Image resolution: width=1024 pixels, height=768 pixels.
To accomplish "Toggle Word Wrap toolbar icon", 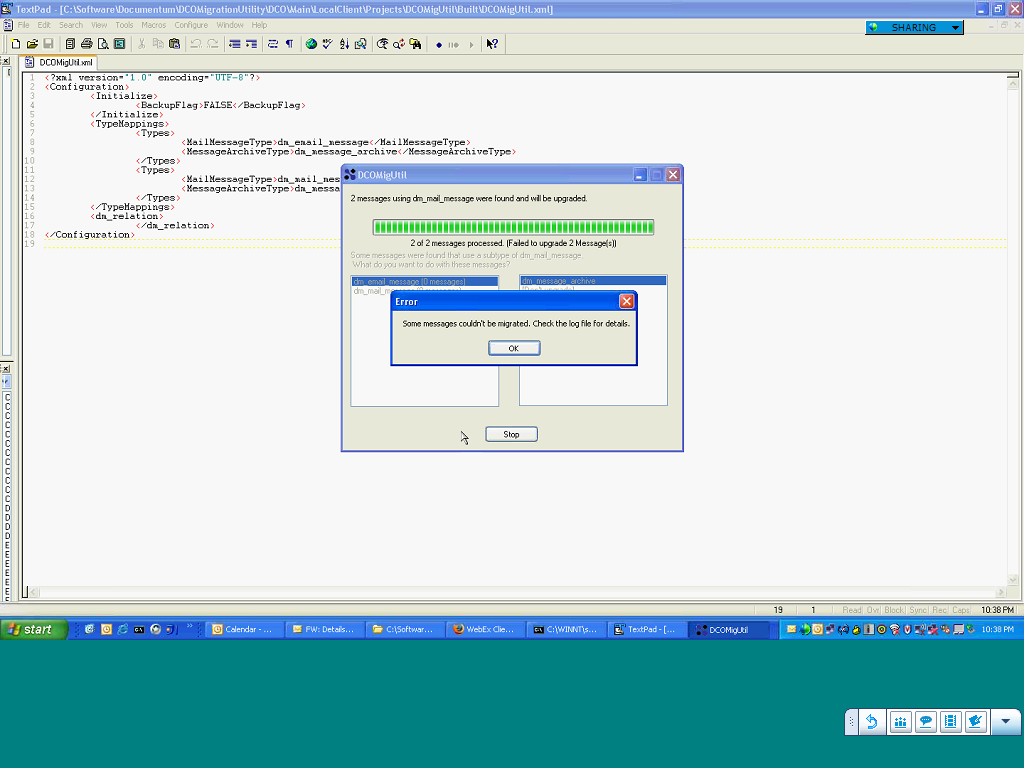I will tap(273, 44).
